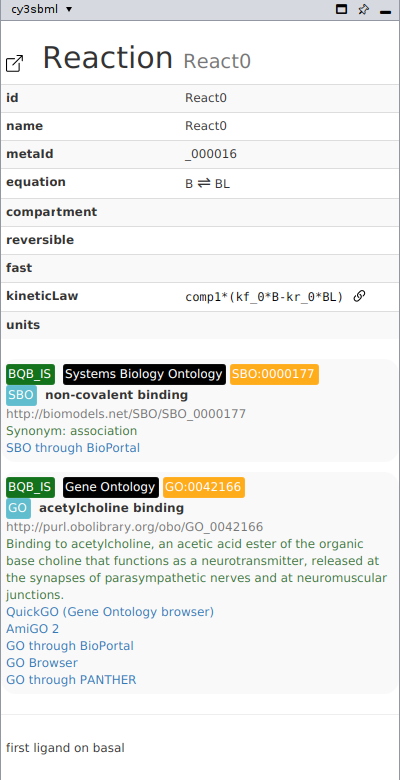
Task: Click the 'reversible' row label
Action: (40, 240)
